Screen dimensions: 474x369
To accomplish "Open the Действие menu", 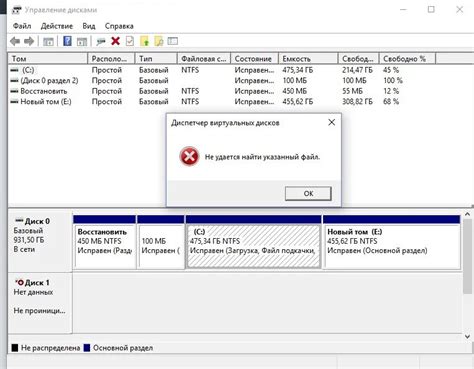I will pyautogui.click(x=57, y=26).
